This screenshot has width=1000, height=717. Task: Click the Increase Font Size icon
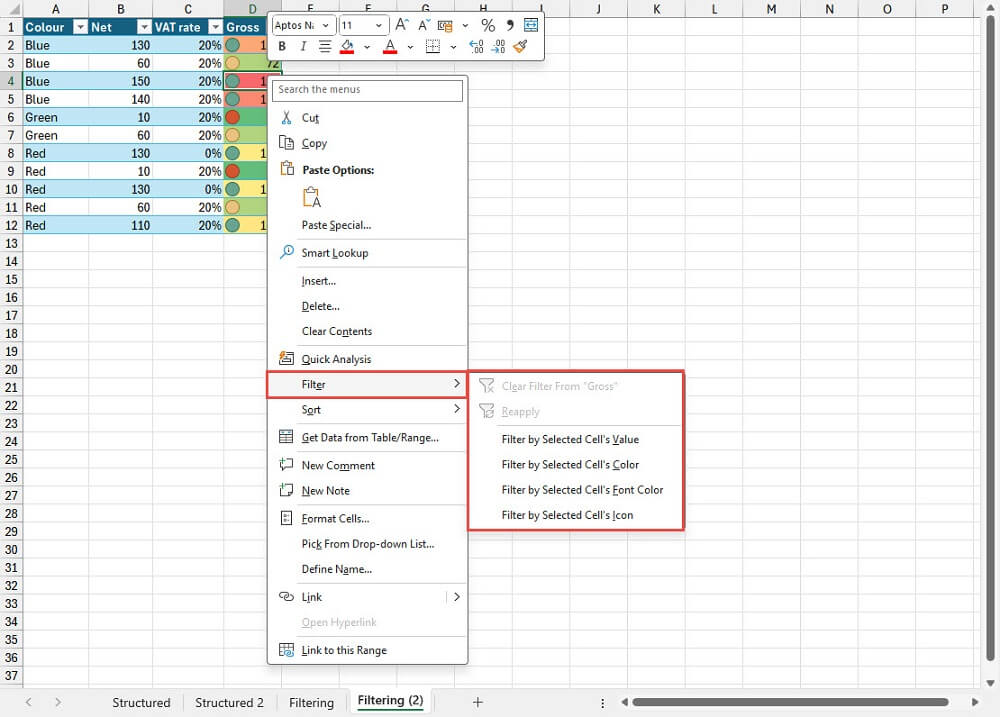(x=400, y=25)
